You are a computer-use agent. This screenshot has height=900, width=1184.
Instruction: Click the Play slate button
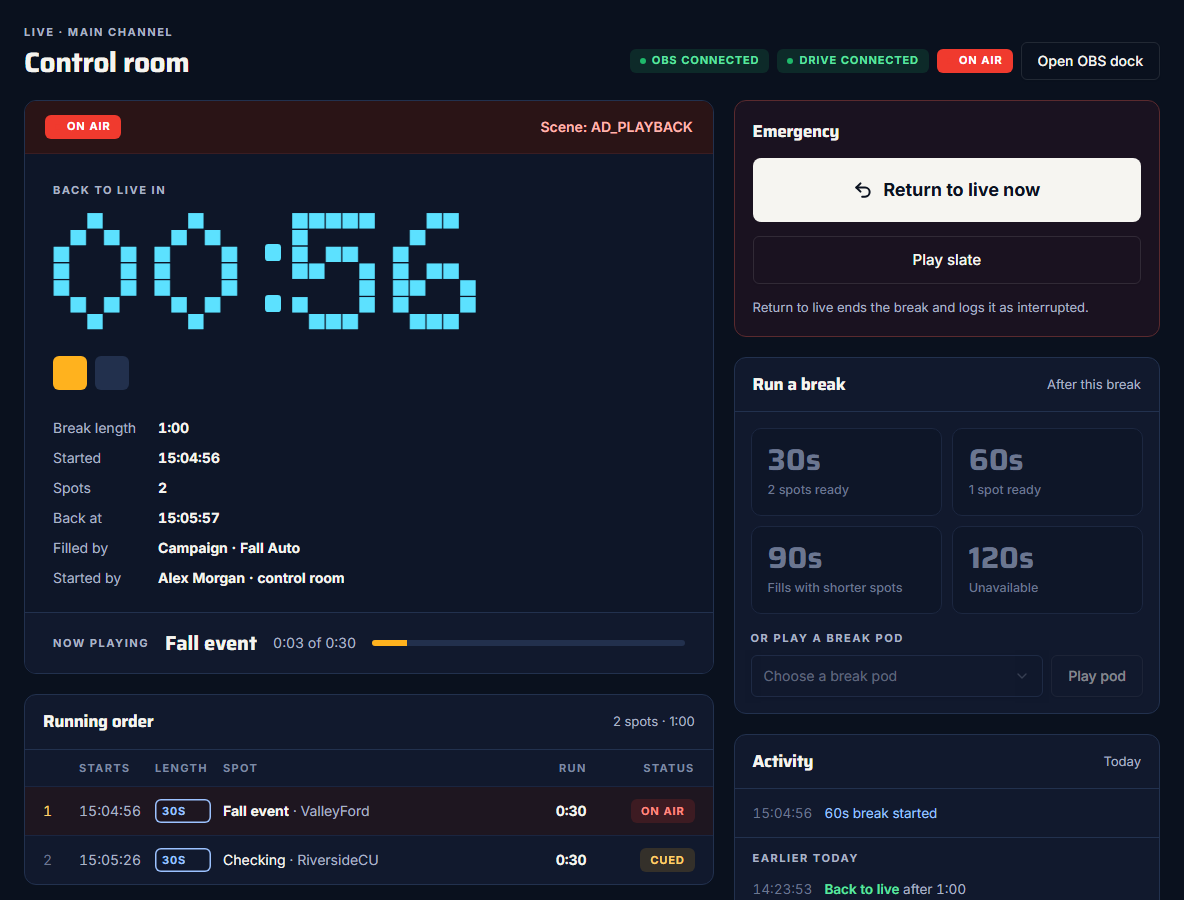coord(946,260)
